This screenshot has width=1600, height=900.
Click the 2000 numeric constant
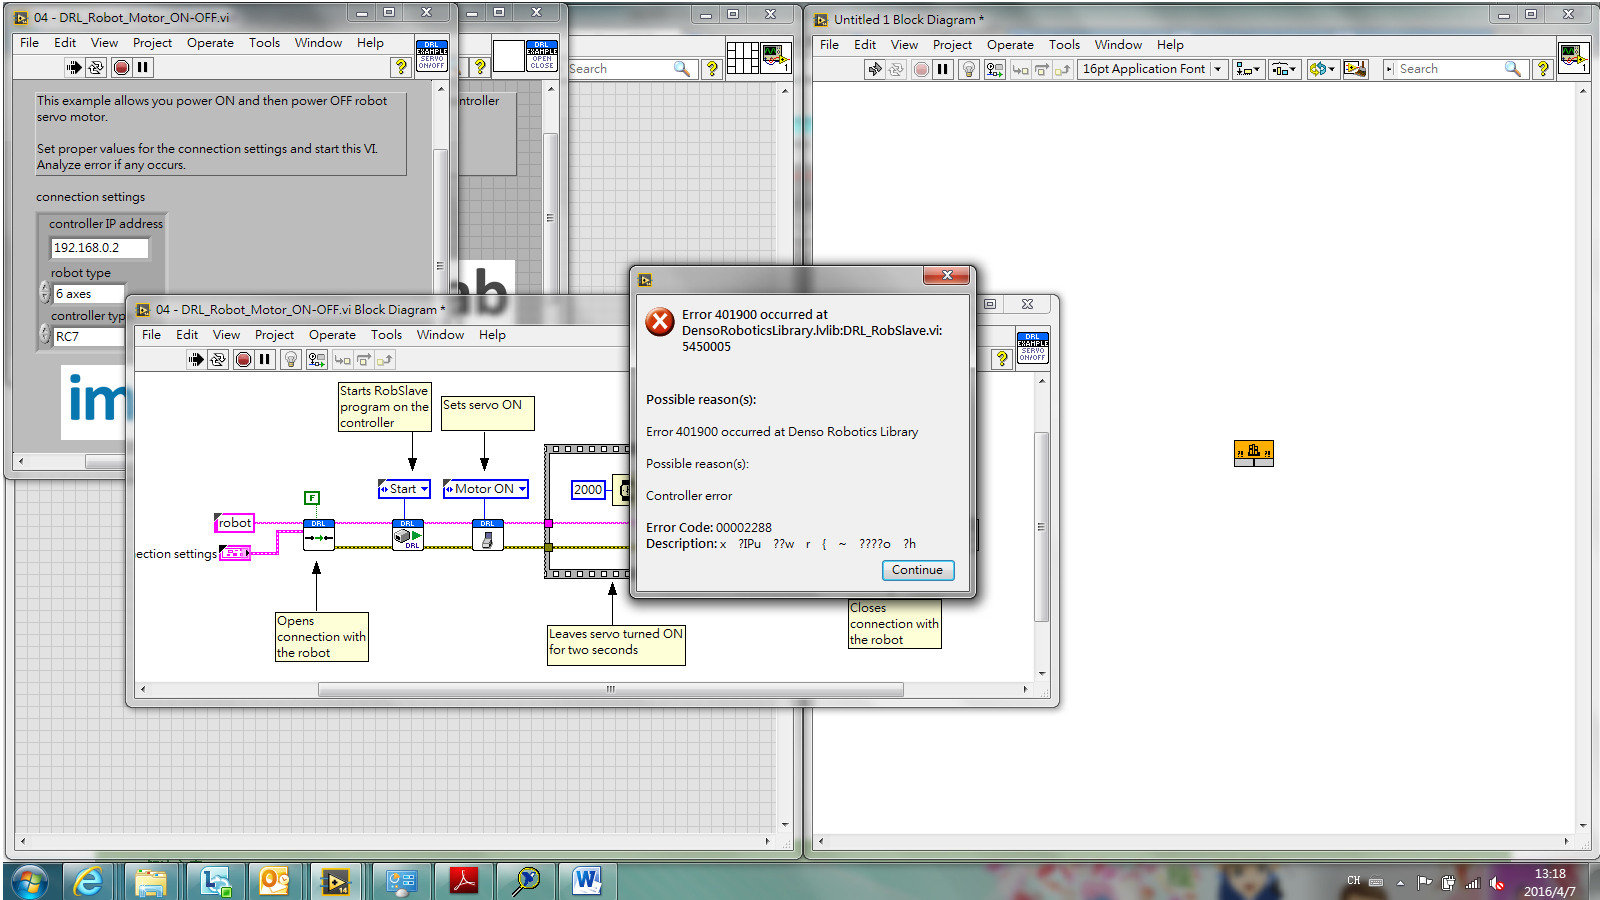(x=588, y=489)
